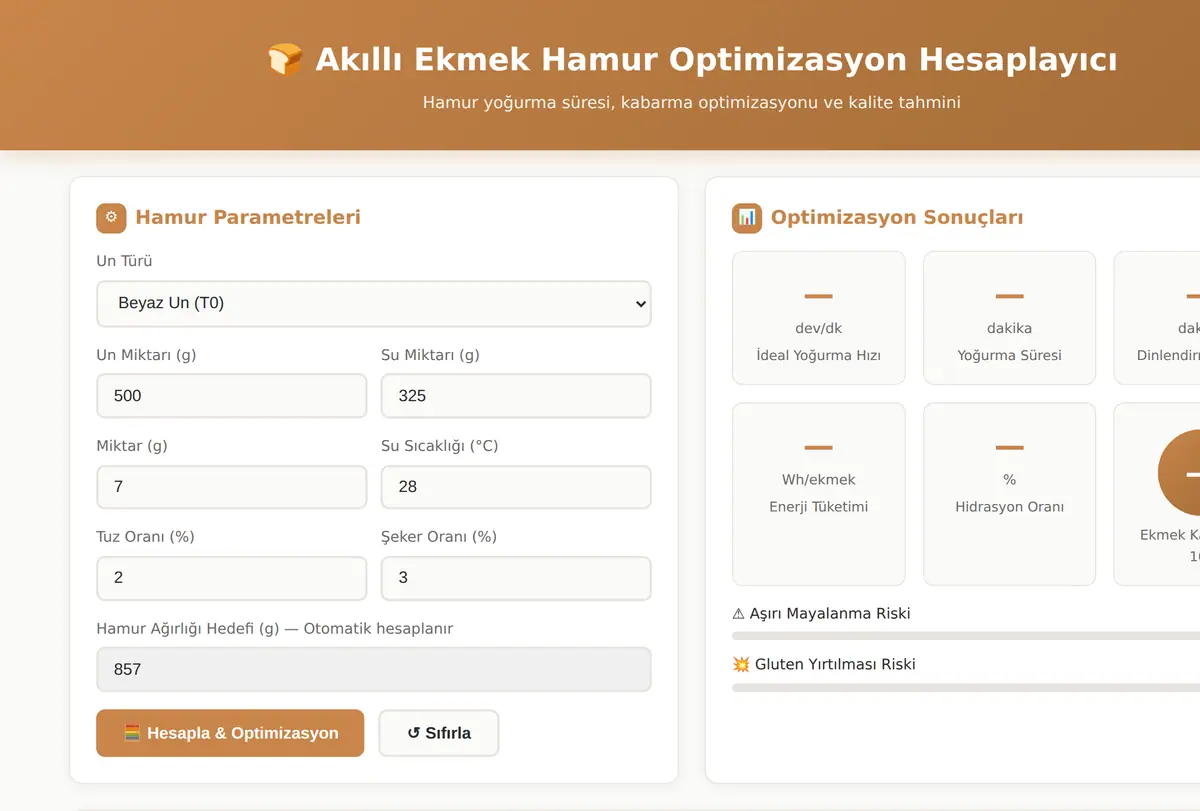Viewport: 1200px width, 811px height.
Task: Focus the Miktar (g) field showing 7
Action: pos(232,487)
